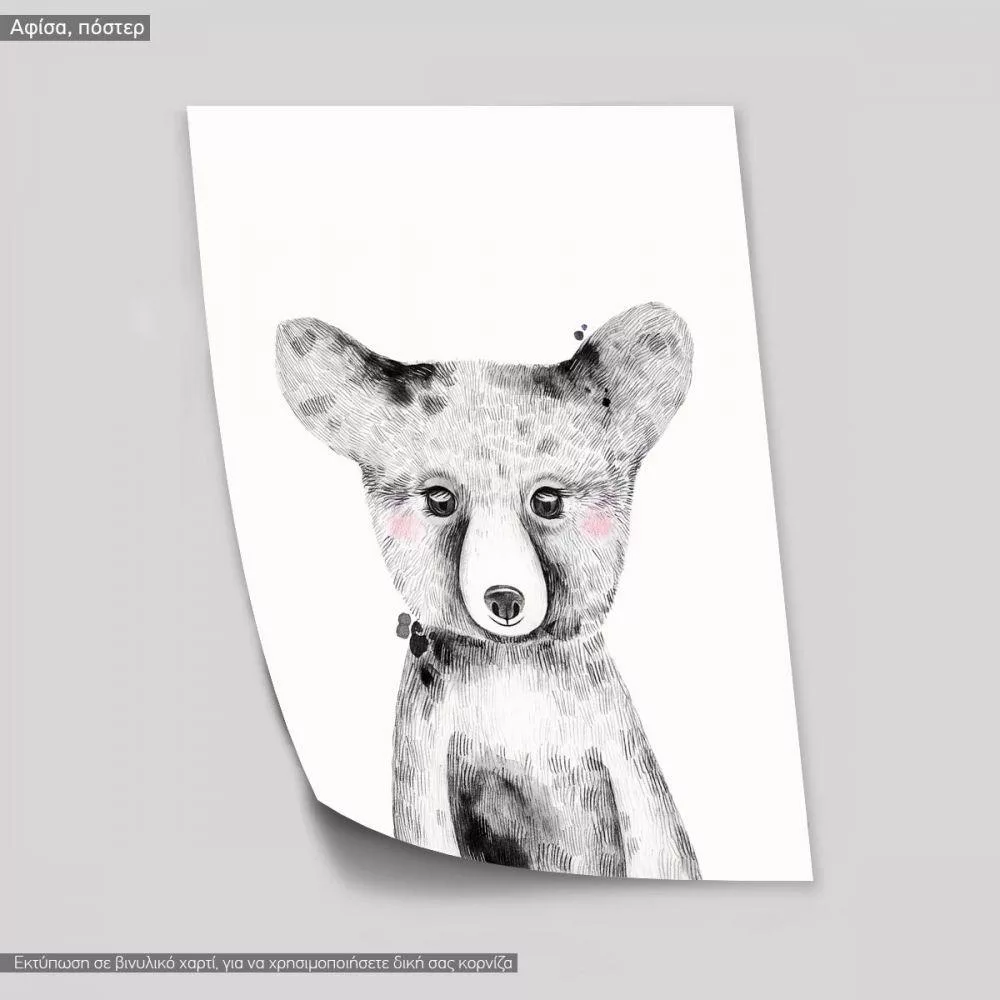Click the bear's left eye

tap(439, 501)
